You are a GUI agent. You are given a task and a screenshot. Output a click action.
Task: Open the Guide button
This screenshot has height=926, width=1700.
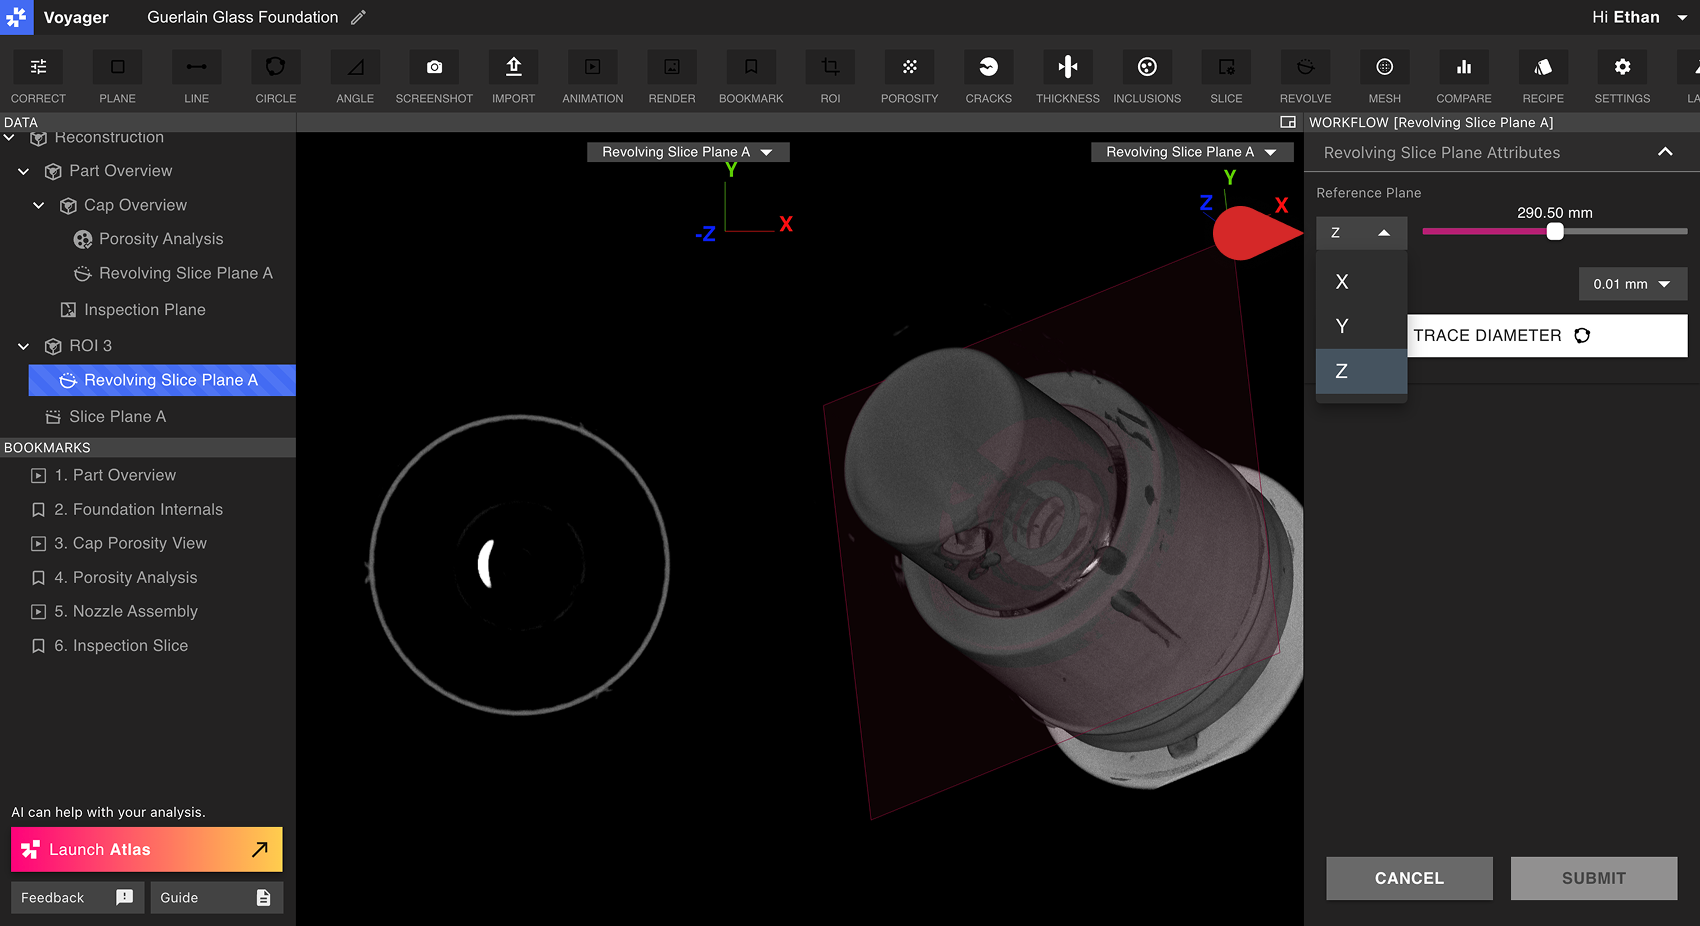217,897
